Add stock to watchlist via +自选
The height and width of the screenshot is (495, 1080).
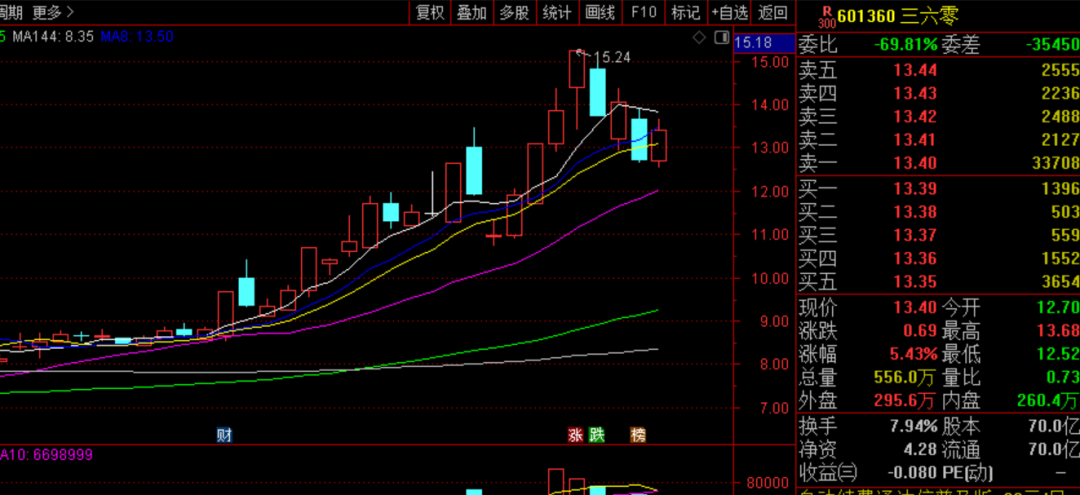point(729,13)
